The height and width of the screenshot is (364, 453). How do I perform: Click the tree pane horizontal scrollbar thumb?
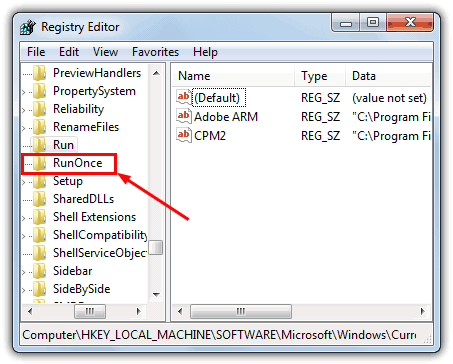click(90, 311)
